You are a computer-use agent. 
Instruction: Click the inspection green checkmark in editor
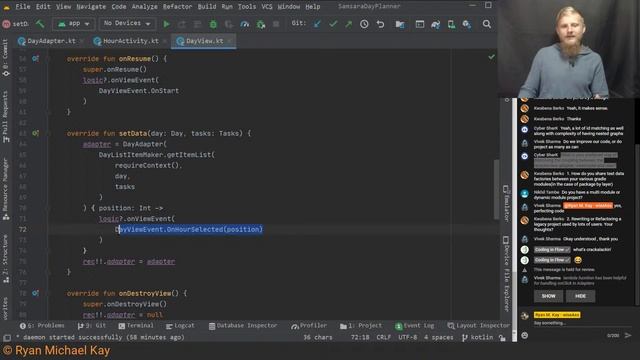point(491,57)
